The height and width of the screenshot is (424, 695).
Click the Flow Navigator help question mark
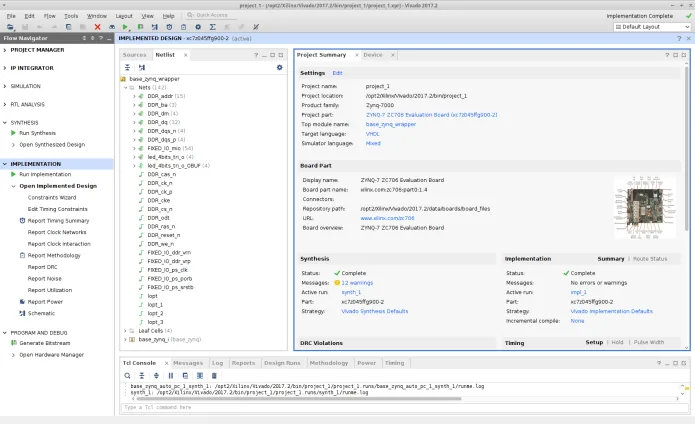click(x=101, y=38)
